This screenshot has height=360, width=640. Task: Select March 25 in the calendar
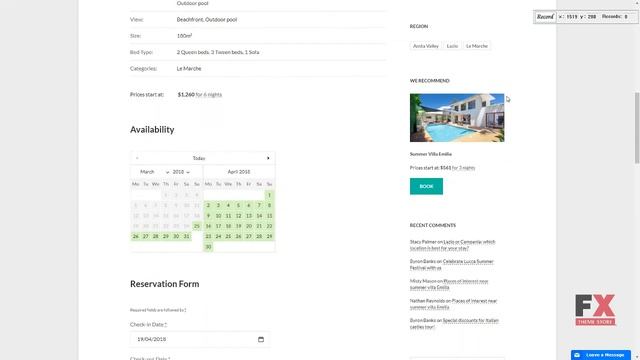[x=197, y=226]
